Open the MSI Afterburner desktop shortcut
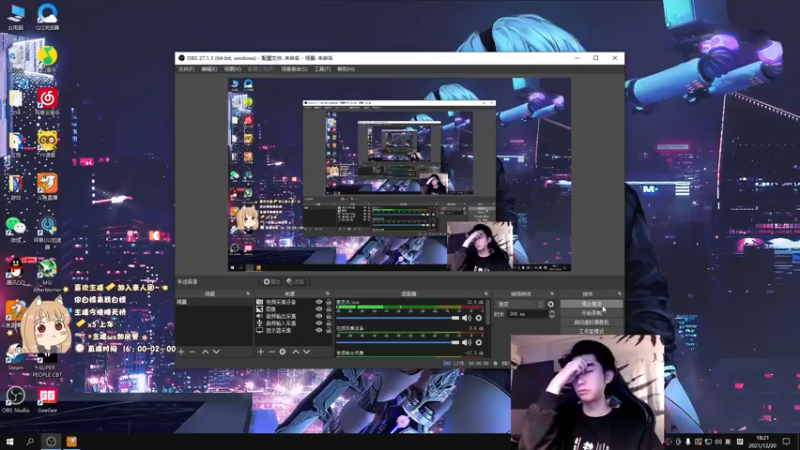Screen dimensions: 800x450 pyautogui.click(x=47, y=276)
